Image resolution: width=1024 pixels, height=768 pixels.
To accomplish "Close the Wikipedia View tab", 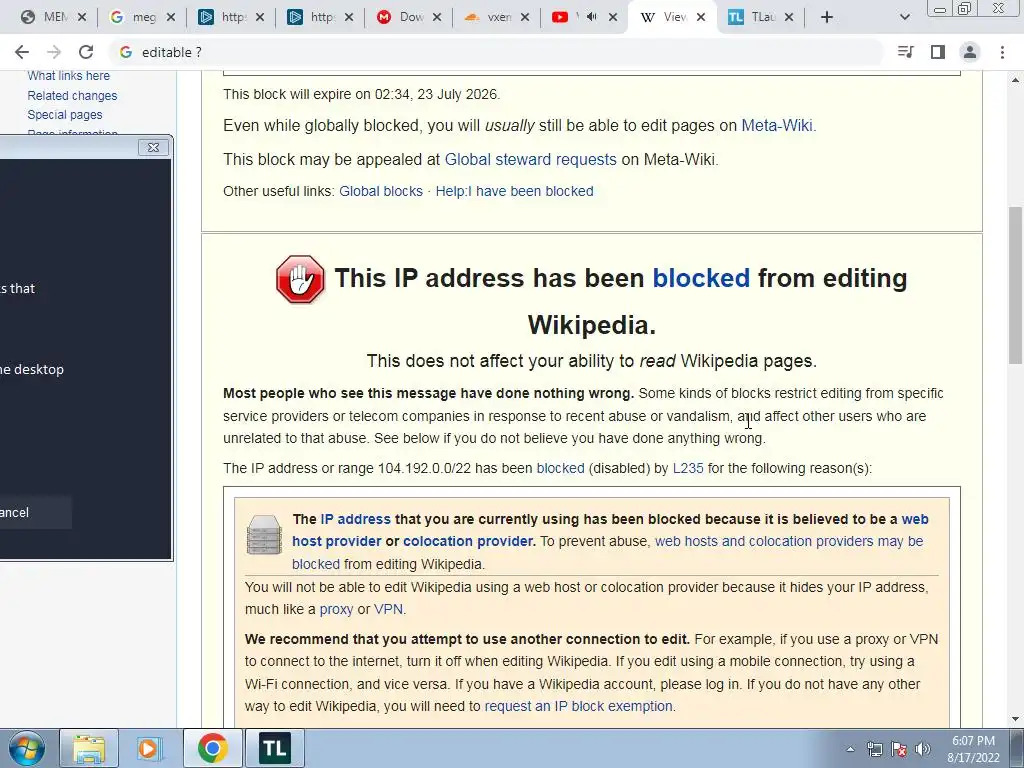I will click(x=701, y=17).
